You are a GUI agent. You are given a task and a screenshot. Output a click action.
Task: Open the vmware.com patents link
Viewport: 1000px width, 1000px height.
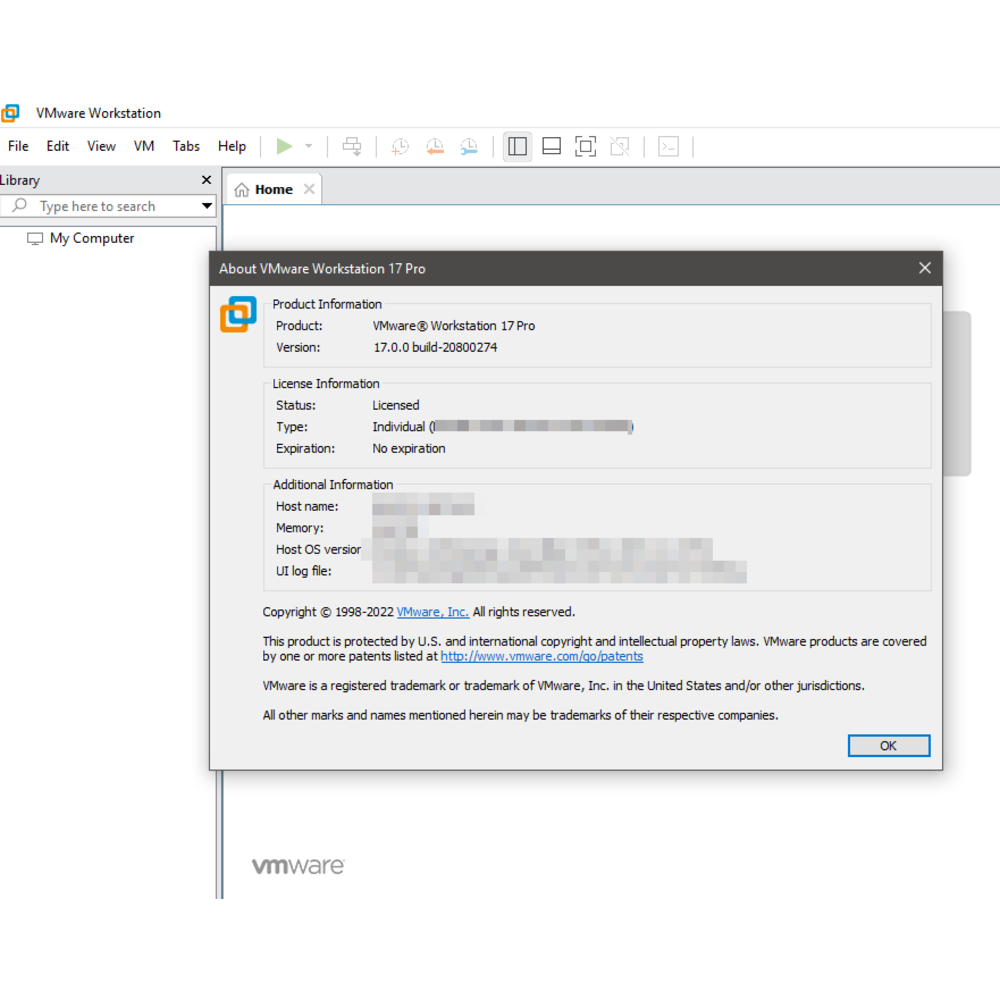pos(541,657)
